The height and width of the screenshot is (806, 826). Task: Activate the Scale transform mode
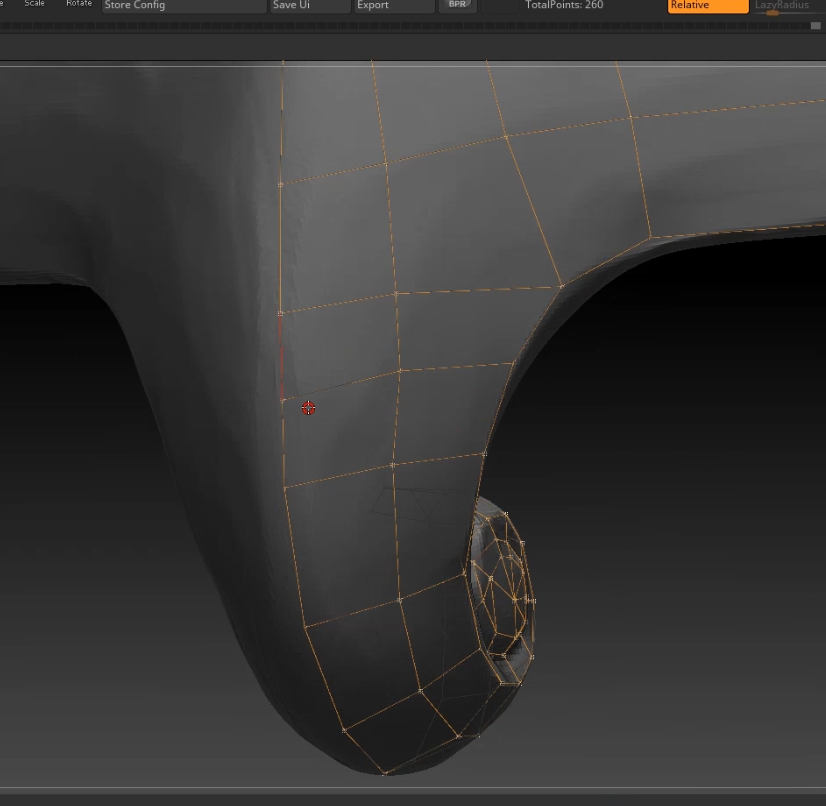[35, 4]
